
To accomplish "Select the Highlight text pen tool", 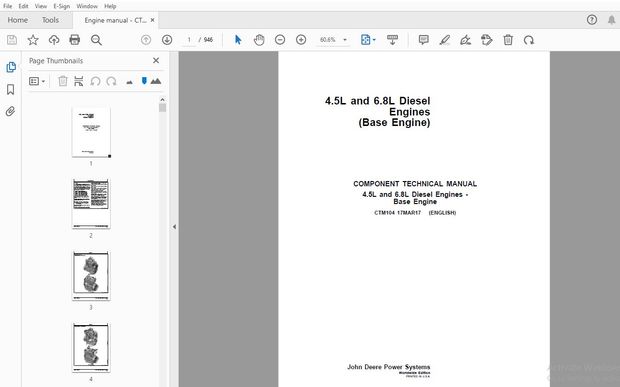I will [445, 40].
